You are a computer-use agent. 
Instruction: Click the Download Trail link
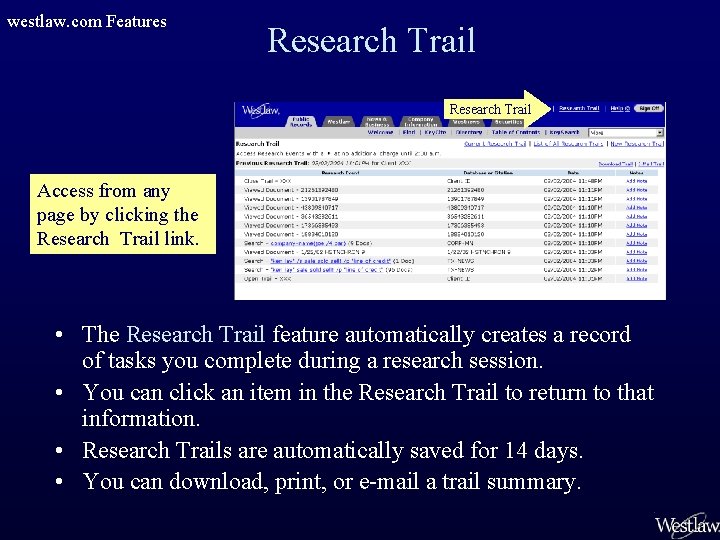click(616, 164)
